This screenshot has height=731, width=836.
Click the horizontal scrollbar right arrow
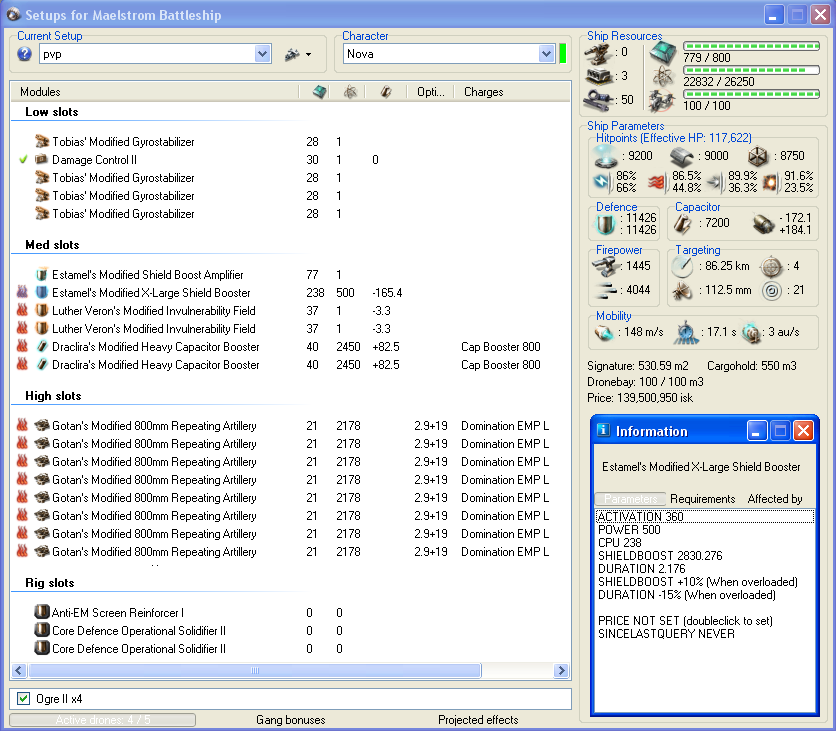[x=562, y=671]
